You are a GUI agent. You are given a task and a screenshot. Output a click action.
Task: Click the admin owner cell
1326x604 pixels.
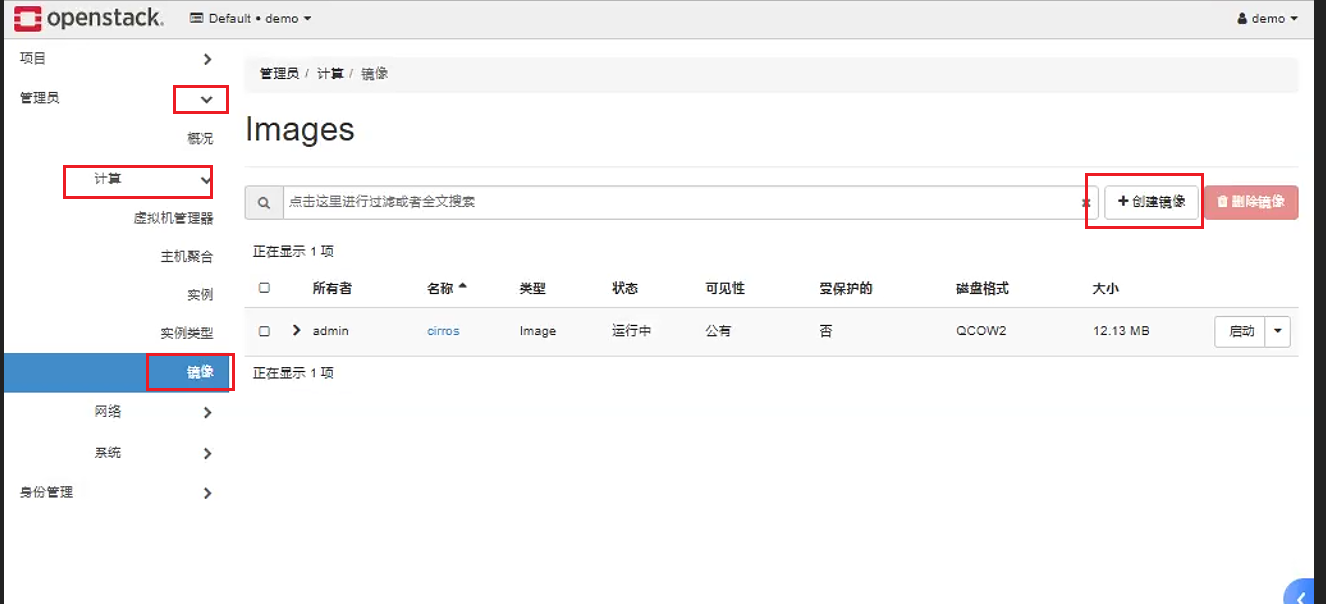pos(330,331)
